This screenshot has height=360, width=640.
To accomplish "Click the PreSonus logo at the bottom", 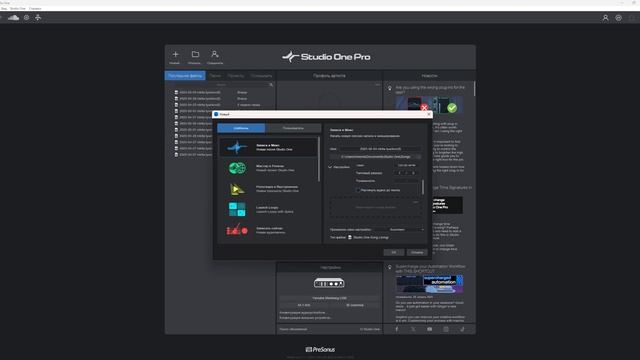I will 320,349.
